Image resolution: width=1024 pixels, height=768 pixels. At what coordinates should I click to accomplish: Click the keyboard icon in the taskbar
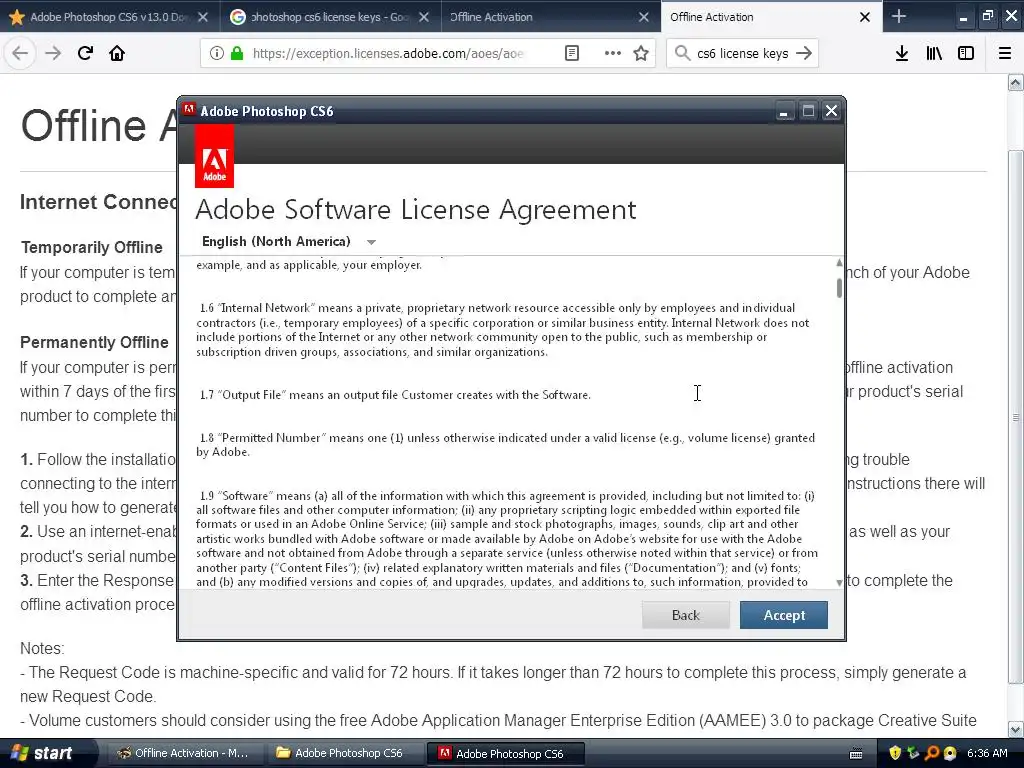click(x=856, y=754)
